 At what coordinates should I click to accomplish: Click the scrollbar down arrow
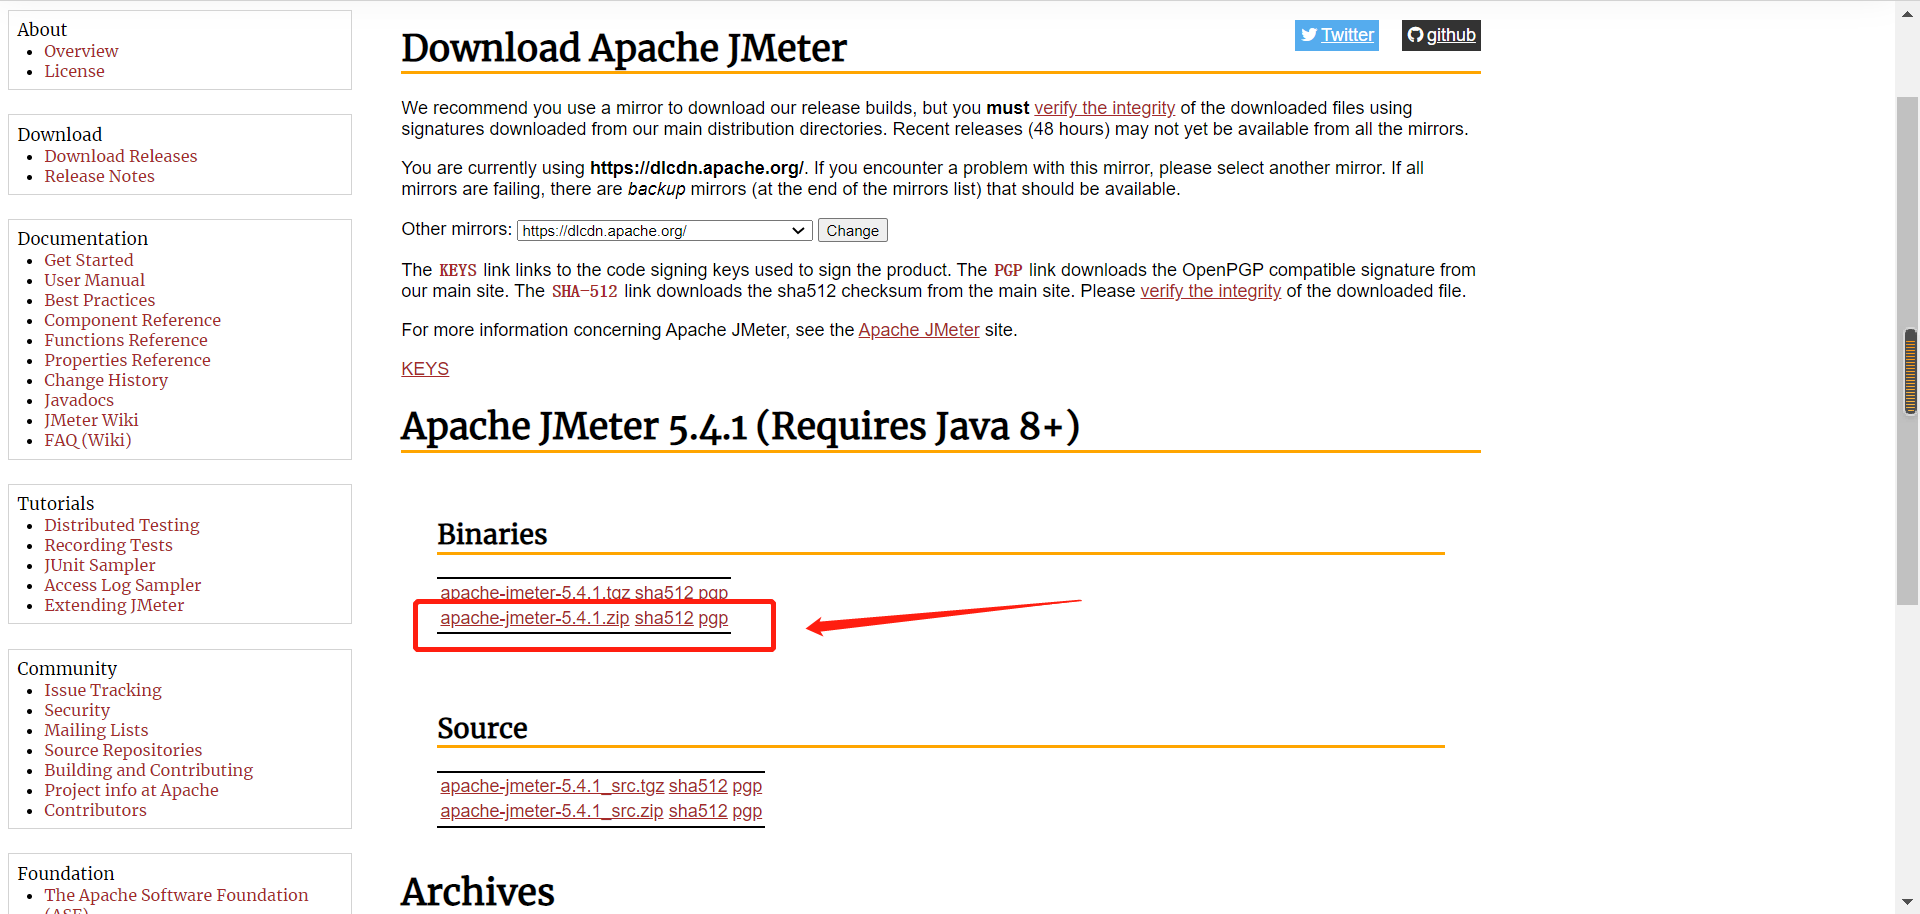point(1908,903)
